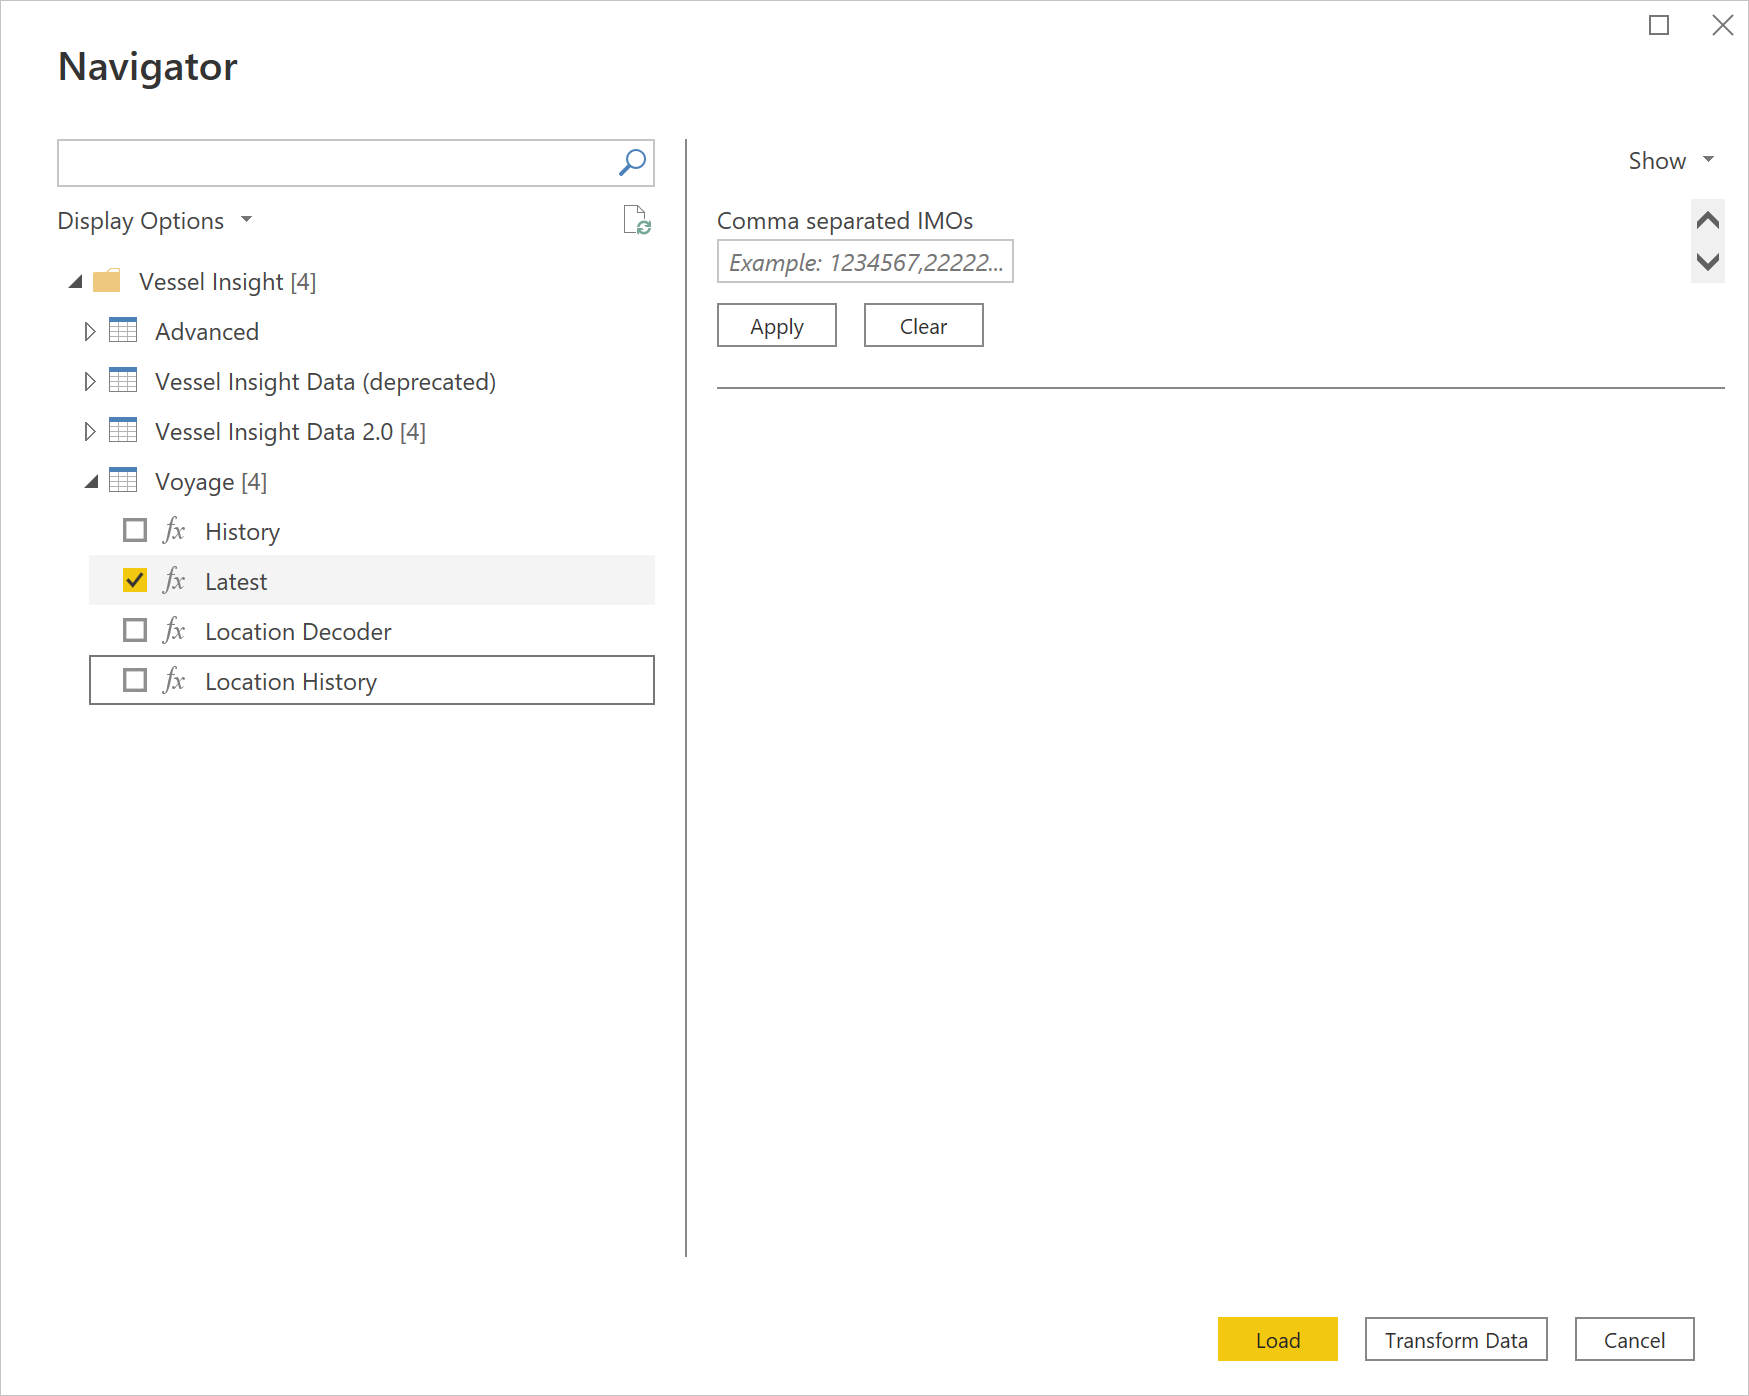Click the fx icon beside Location Decoder
The image size is (1749, 1396).
point(174,630)
